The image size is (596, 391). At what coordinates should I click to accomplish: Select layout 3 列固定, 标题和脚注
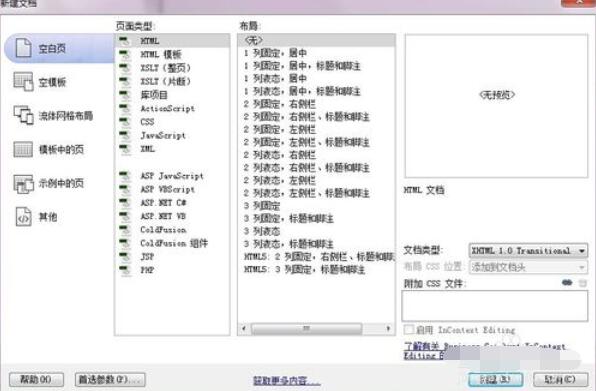[316, 218]
